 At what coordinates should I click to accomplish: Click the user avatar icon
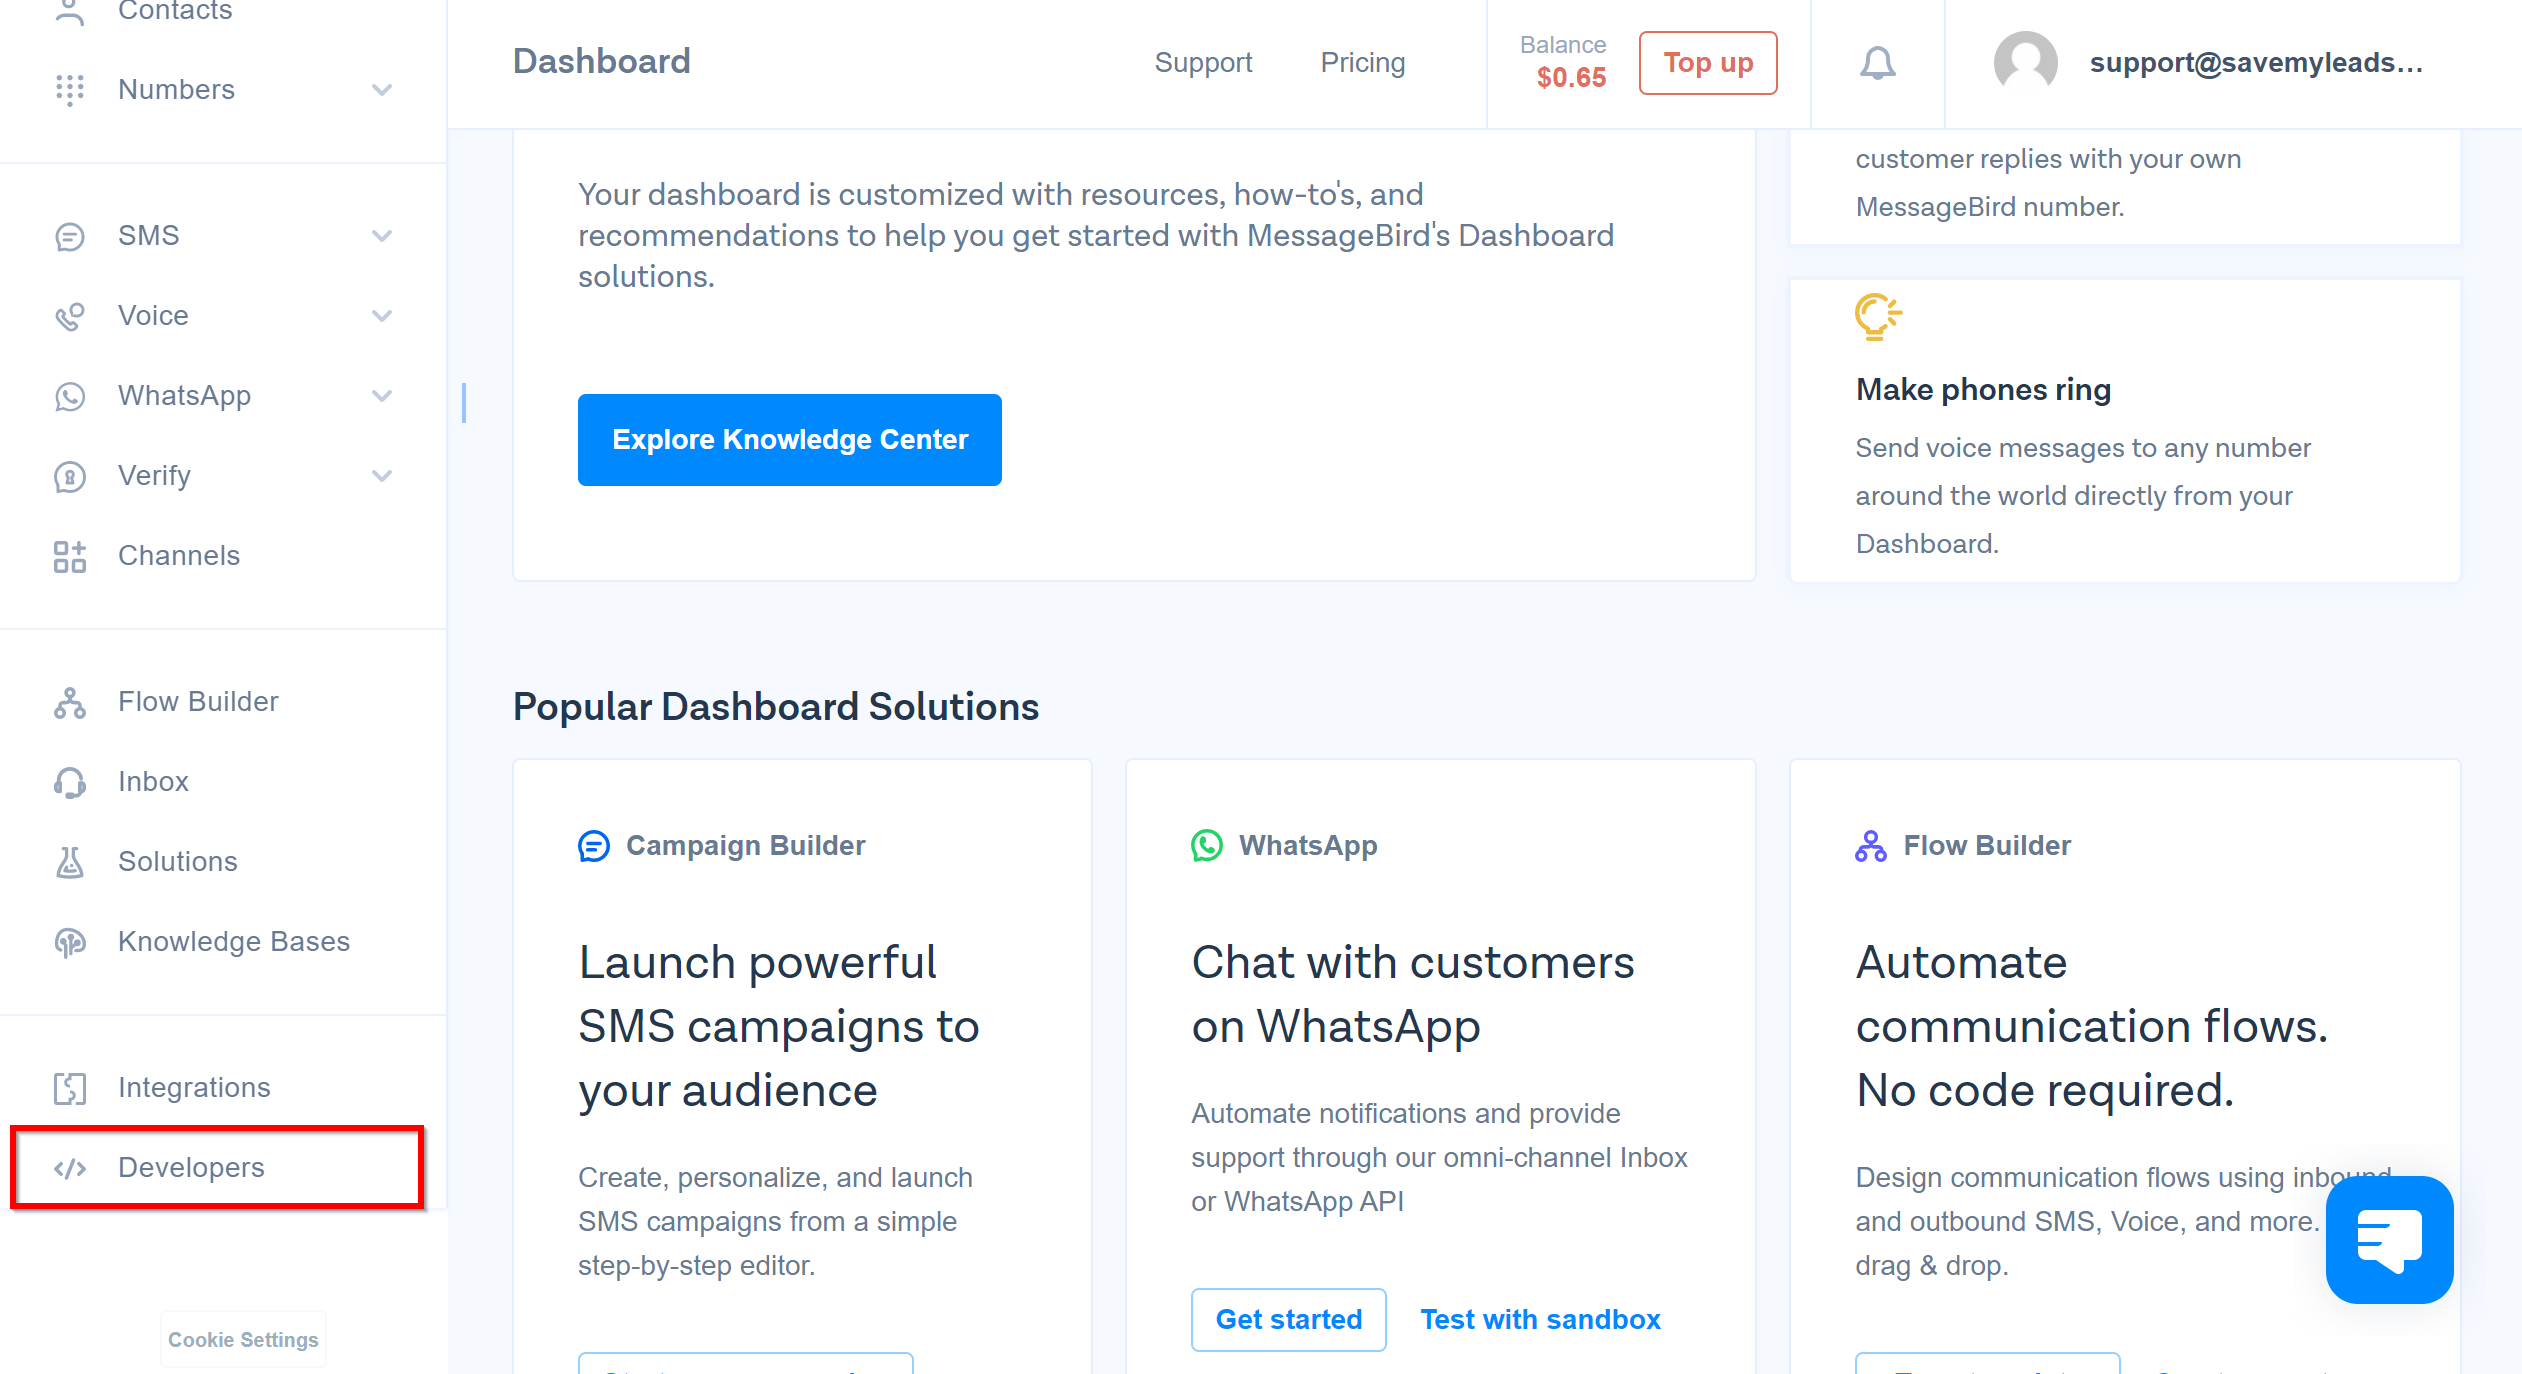click(x=2025, y=63)
